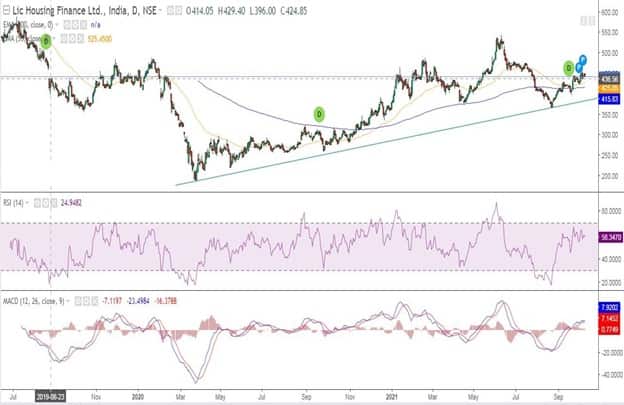Click the MACD value -7.1197
This screenshot has width=624, height=405.
tap(112, 301)
